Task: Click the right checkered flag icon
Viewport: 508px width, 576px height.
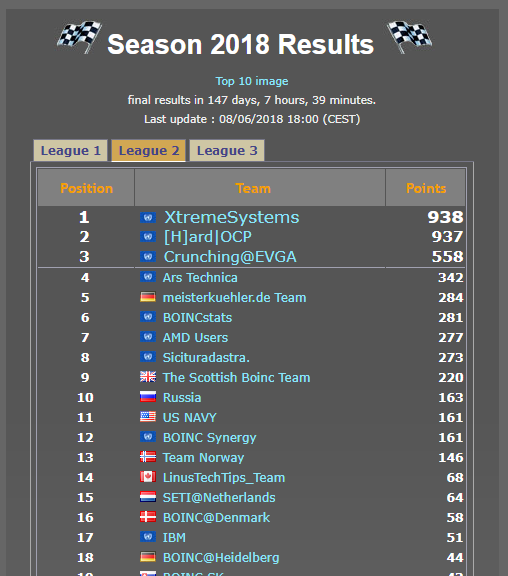Action: tap(410, 37)
